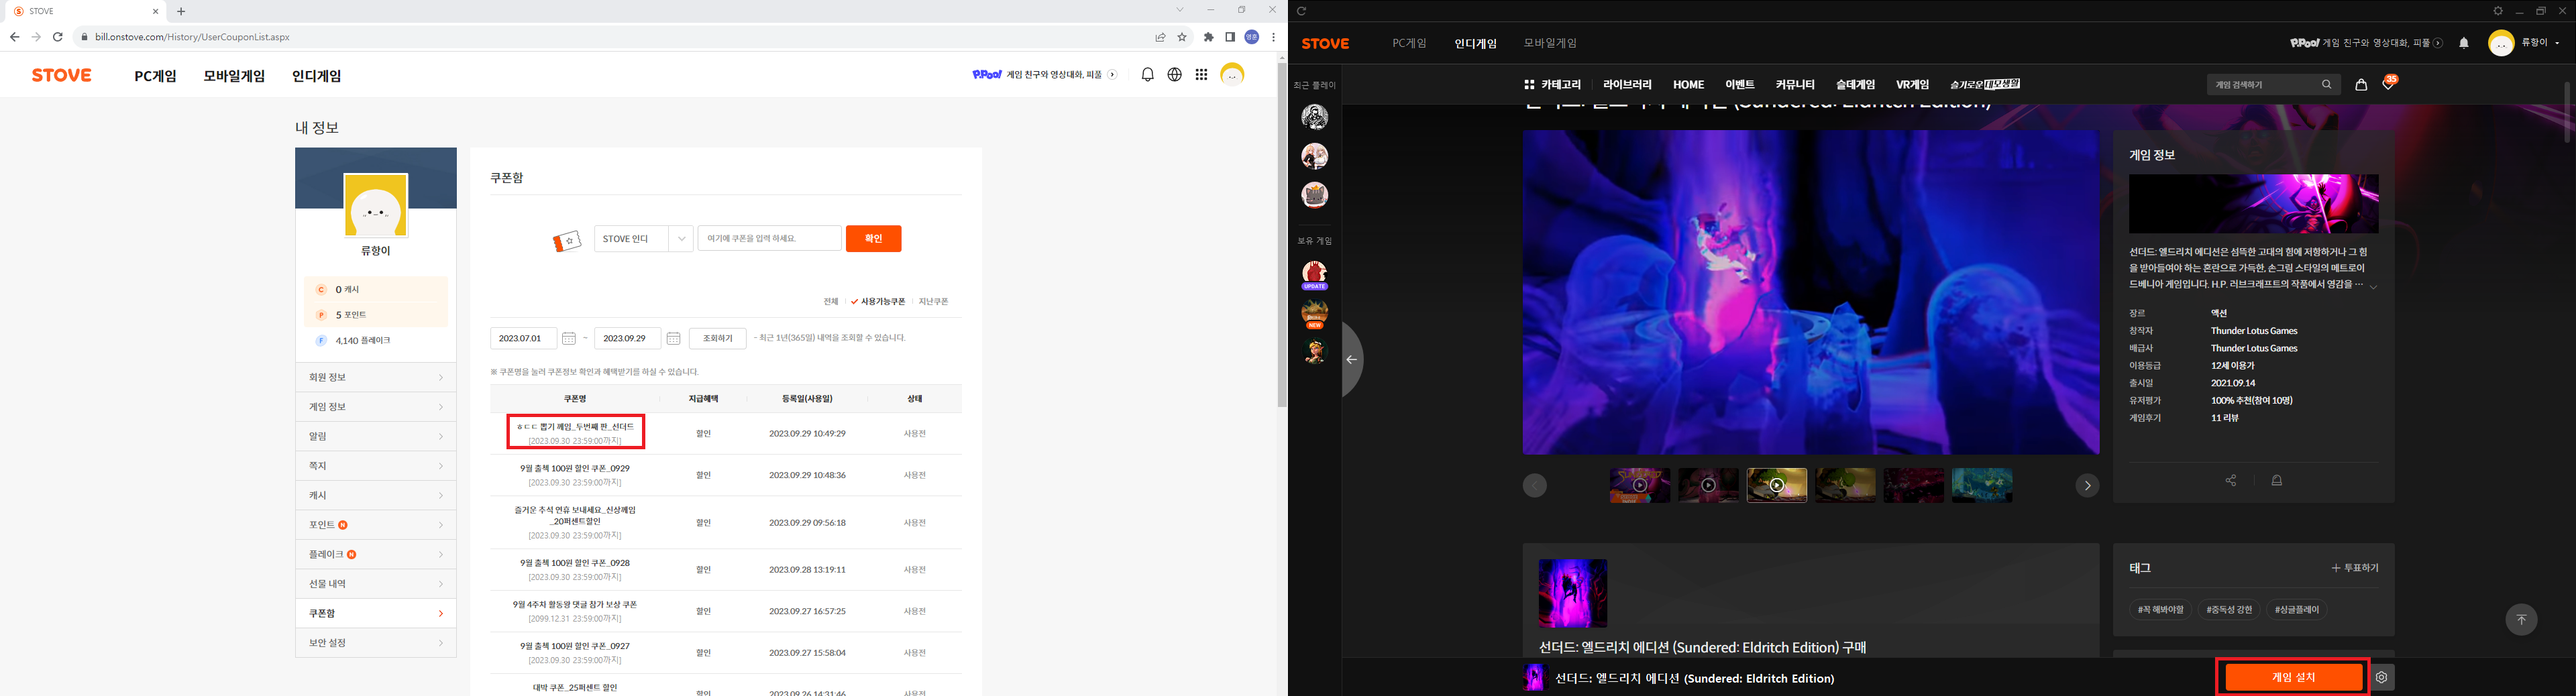Click the share icon in game info
The image size is (2576, 696).
tap(2230, 481)
